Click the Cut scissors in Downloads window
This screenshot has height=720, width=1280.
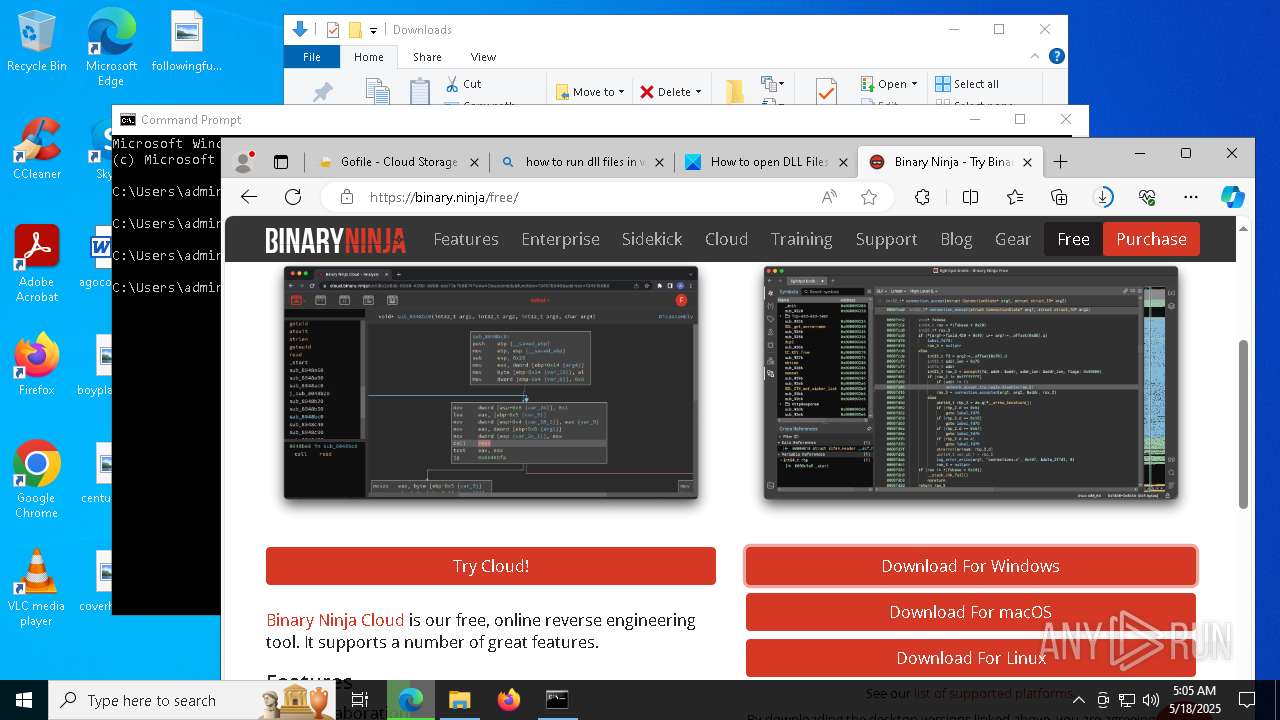[462, 84]
